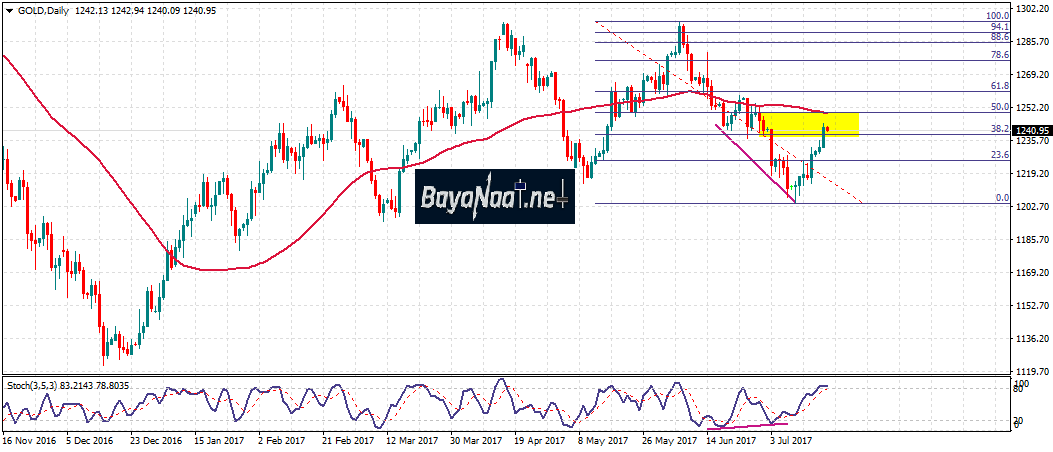Click the 0.0 Fibonacci level label
Screen dimensions: 1053x452
tap(1001, 198)
